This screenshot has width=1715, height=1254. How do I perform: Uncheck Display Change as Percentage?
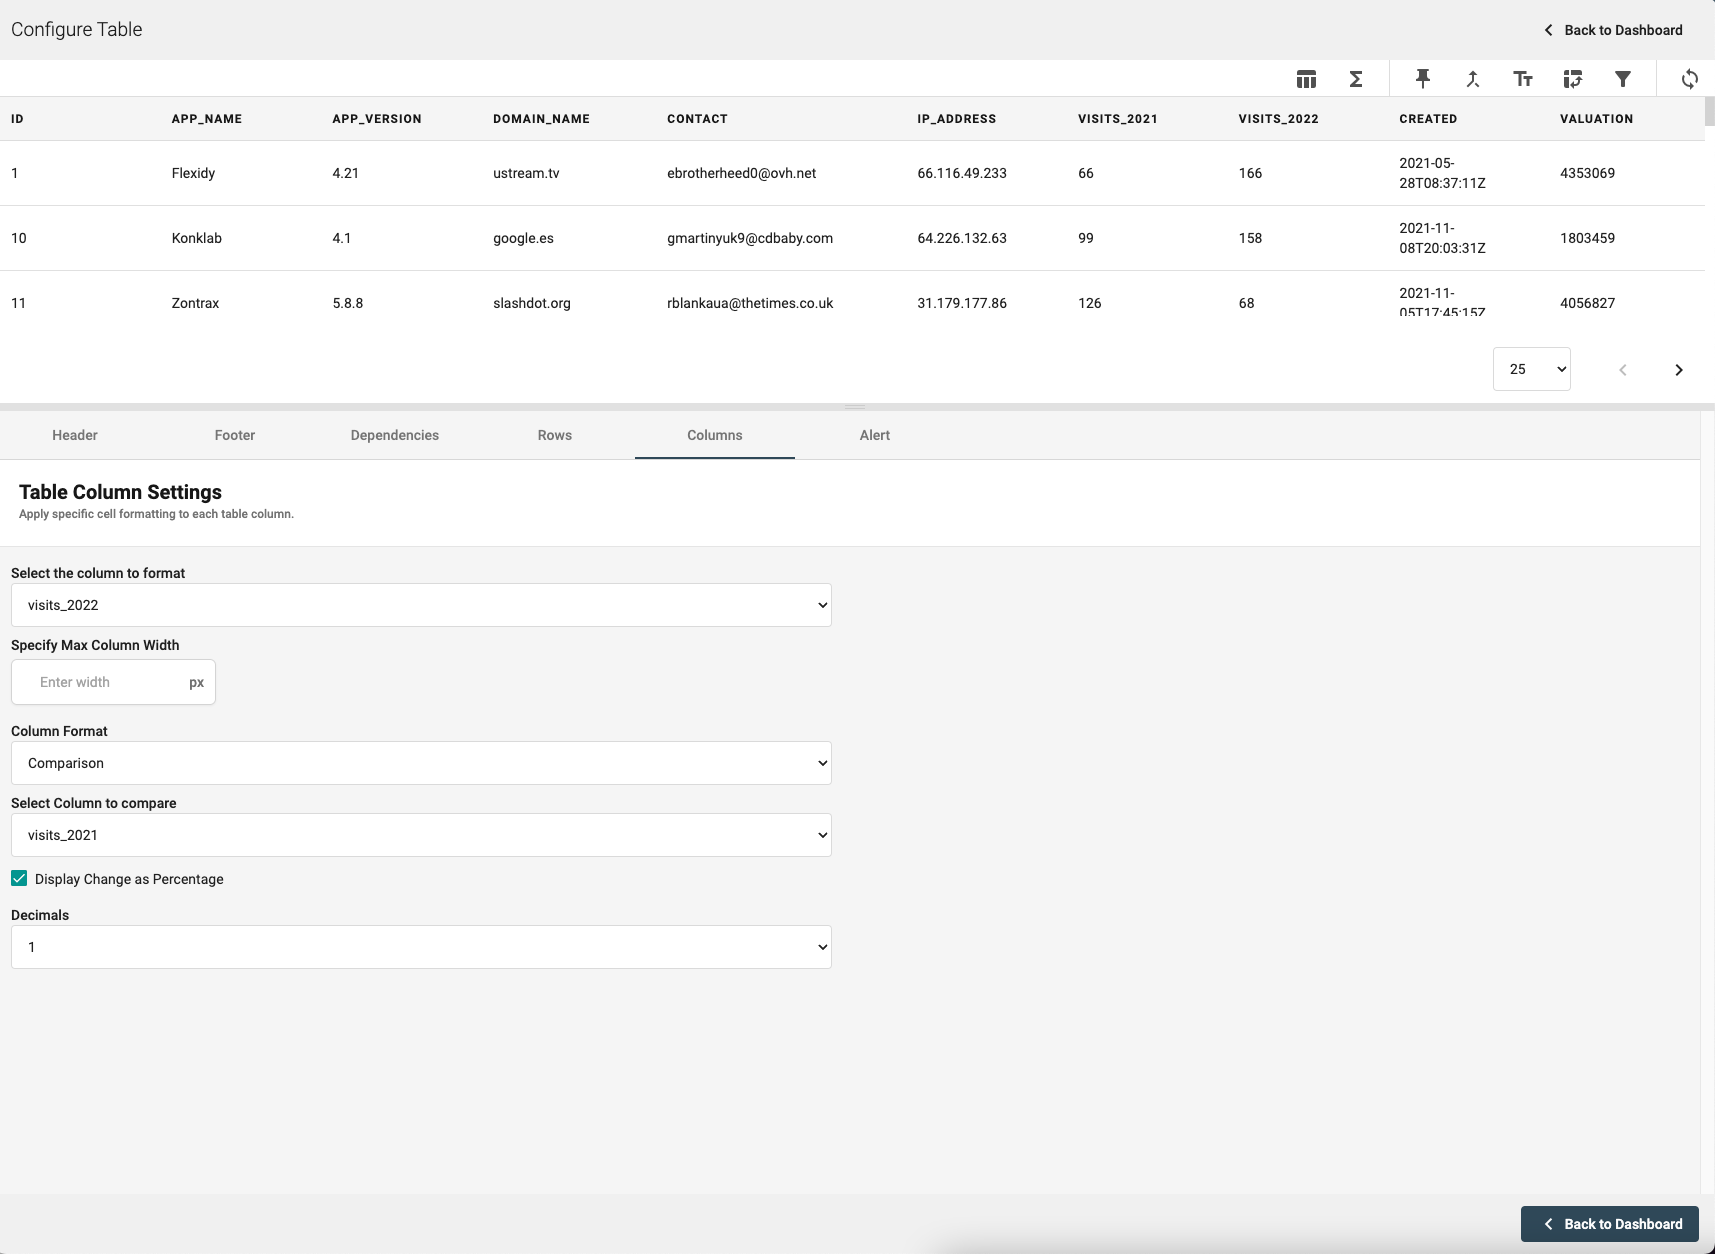(x=19, y=879)
